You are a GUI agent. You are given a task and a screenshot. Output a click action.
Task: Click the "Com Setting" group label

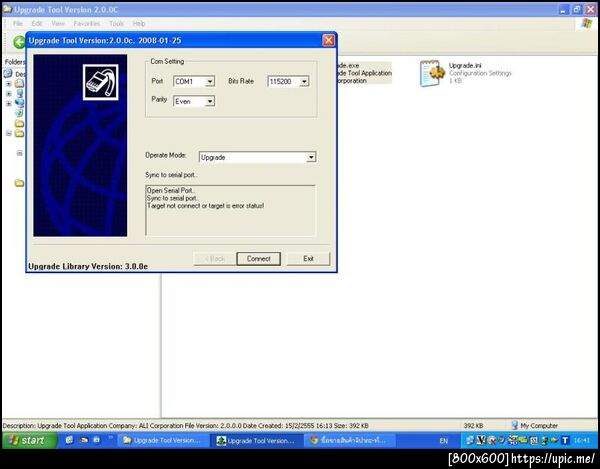point(167,61)
